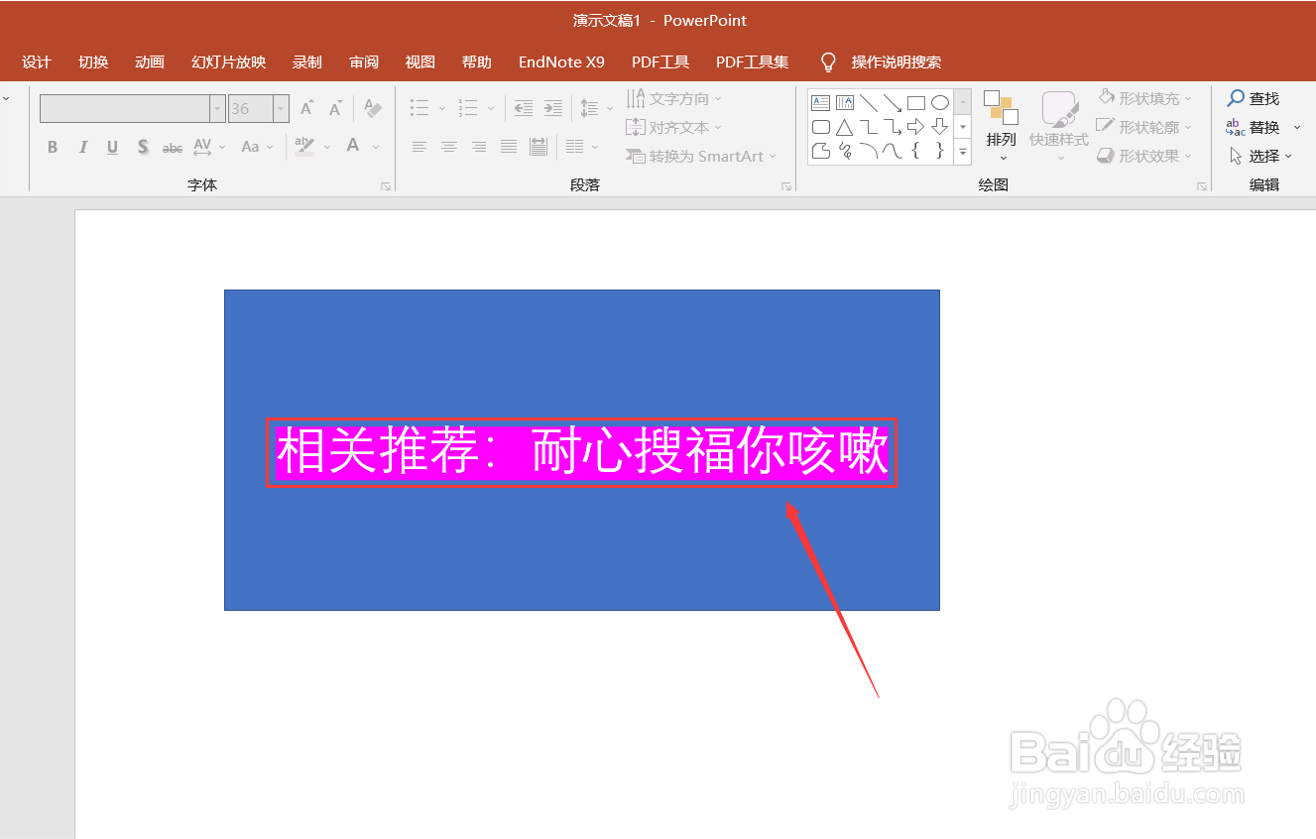Align text right
Image resolution: width=1316 pixels, height=839 pixels.
click(x=479, y=147)
